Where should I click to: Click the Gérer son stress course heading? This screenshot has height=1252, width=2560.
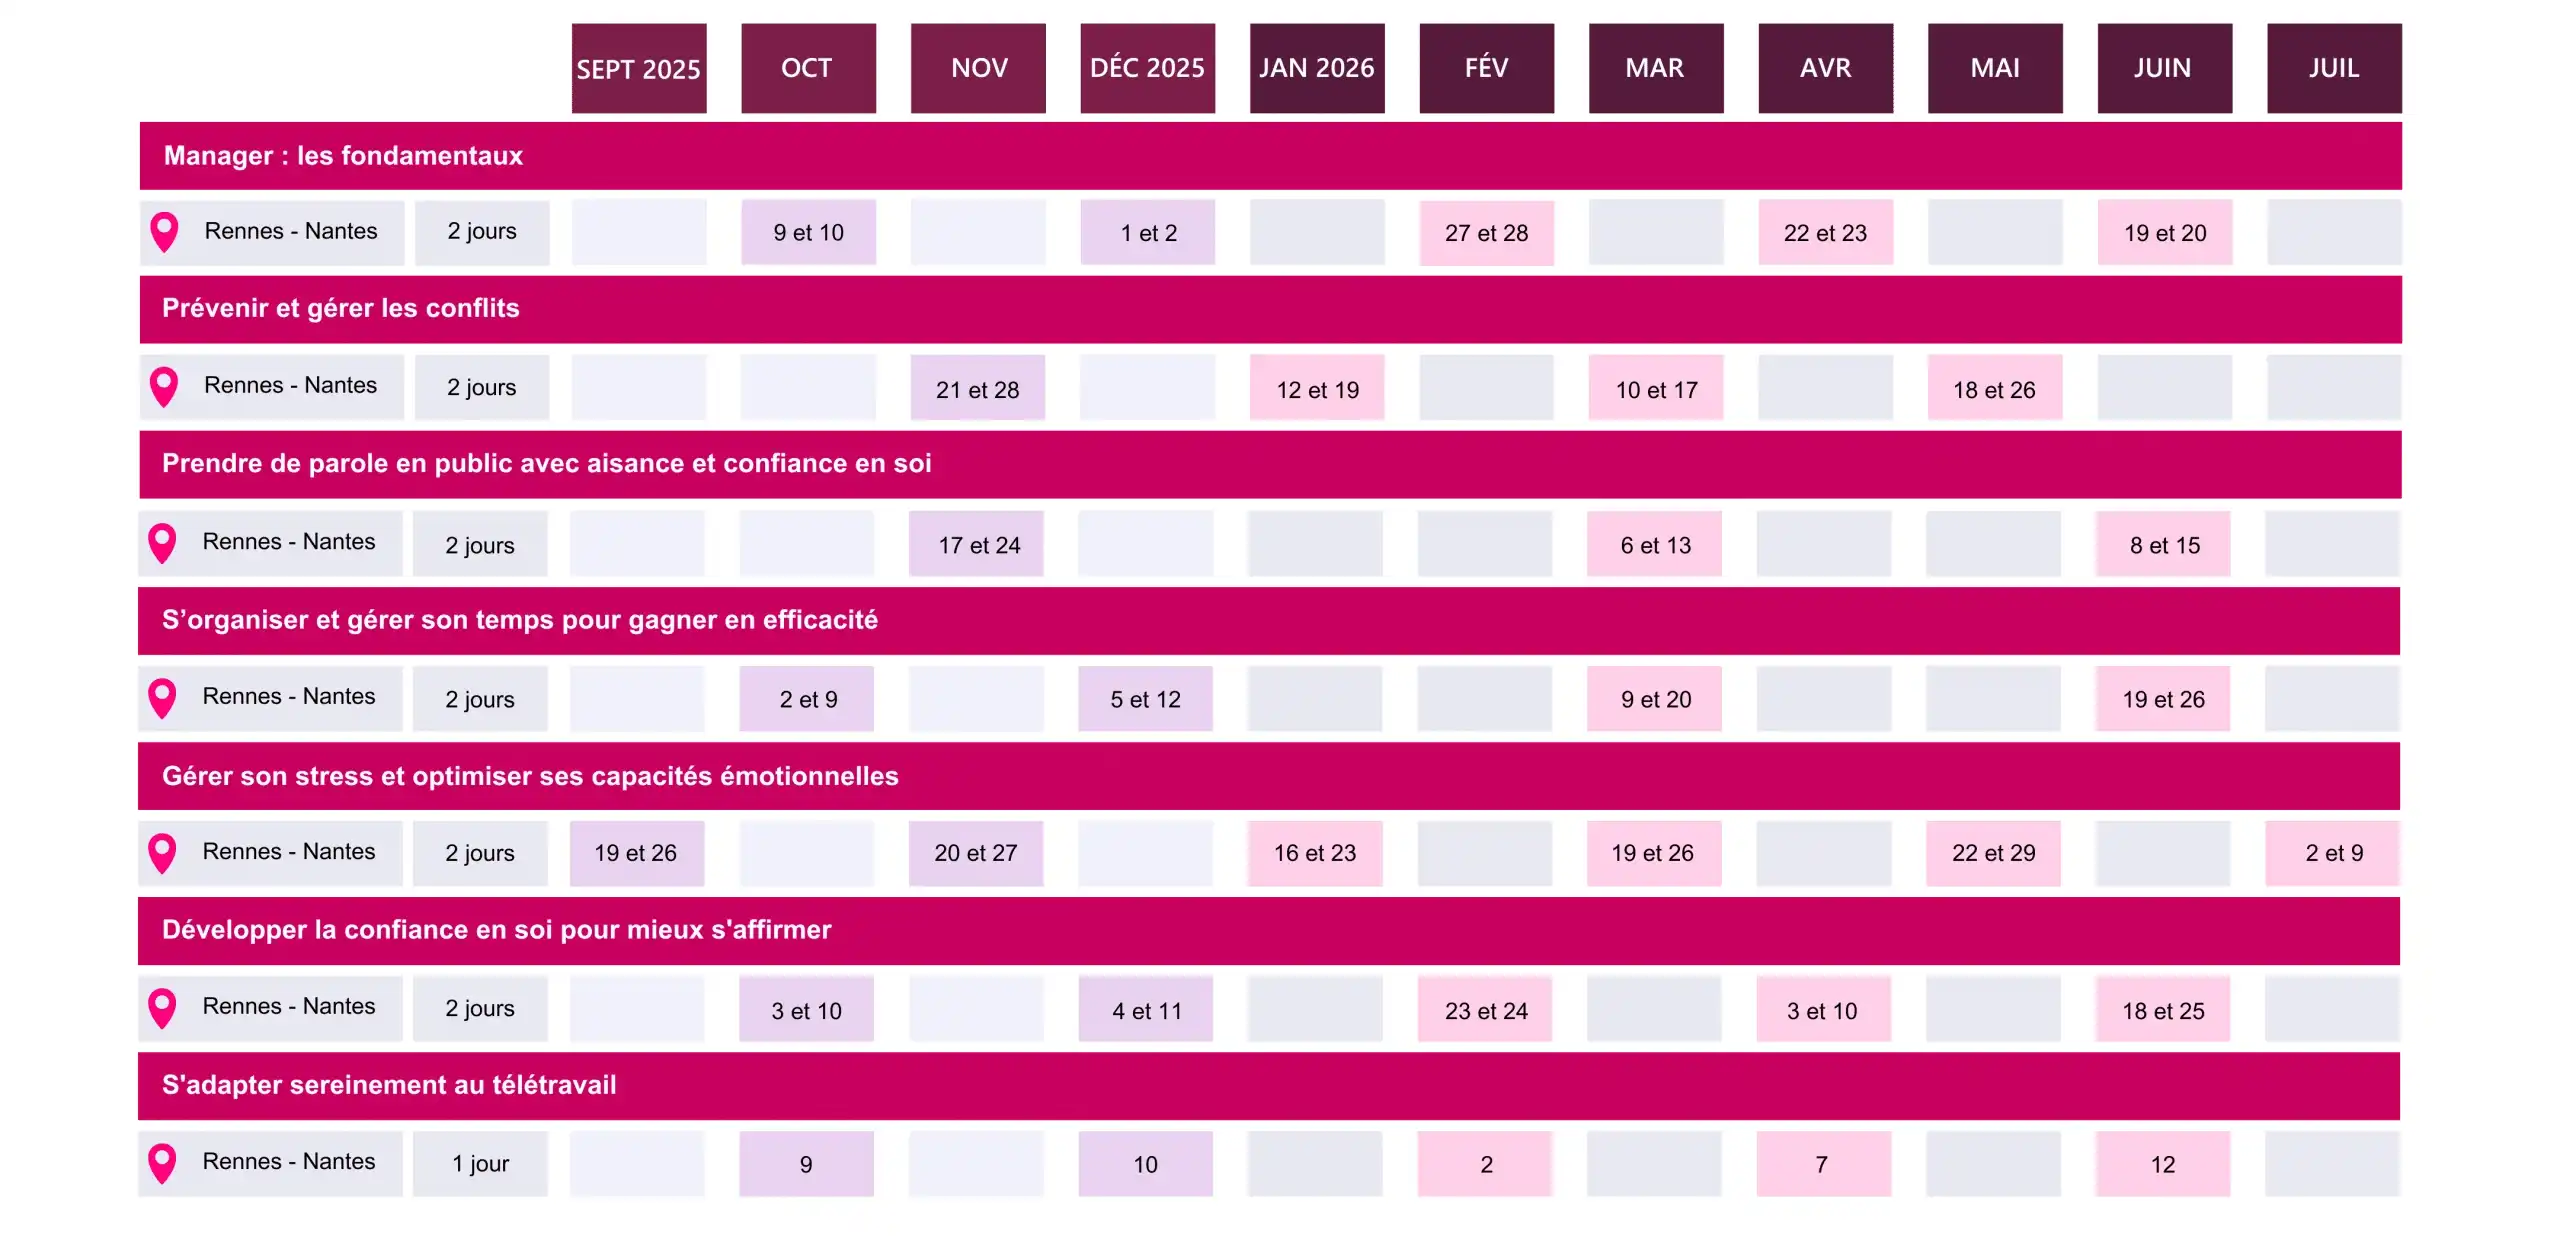pyautogui.click(x=530, y=776)
